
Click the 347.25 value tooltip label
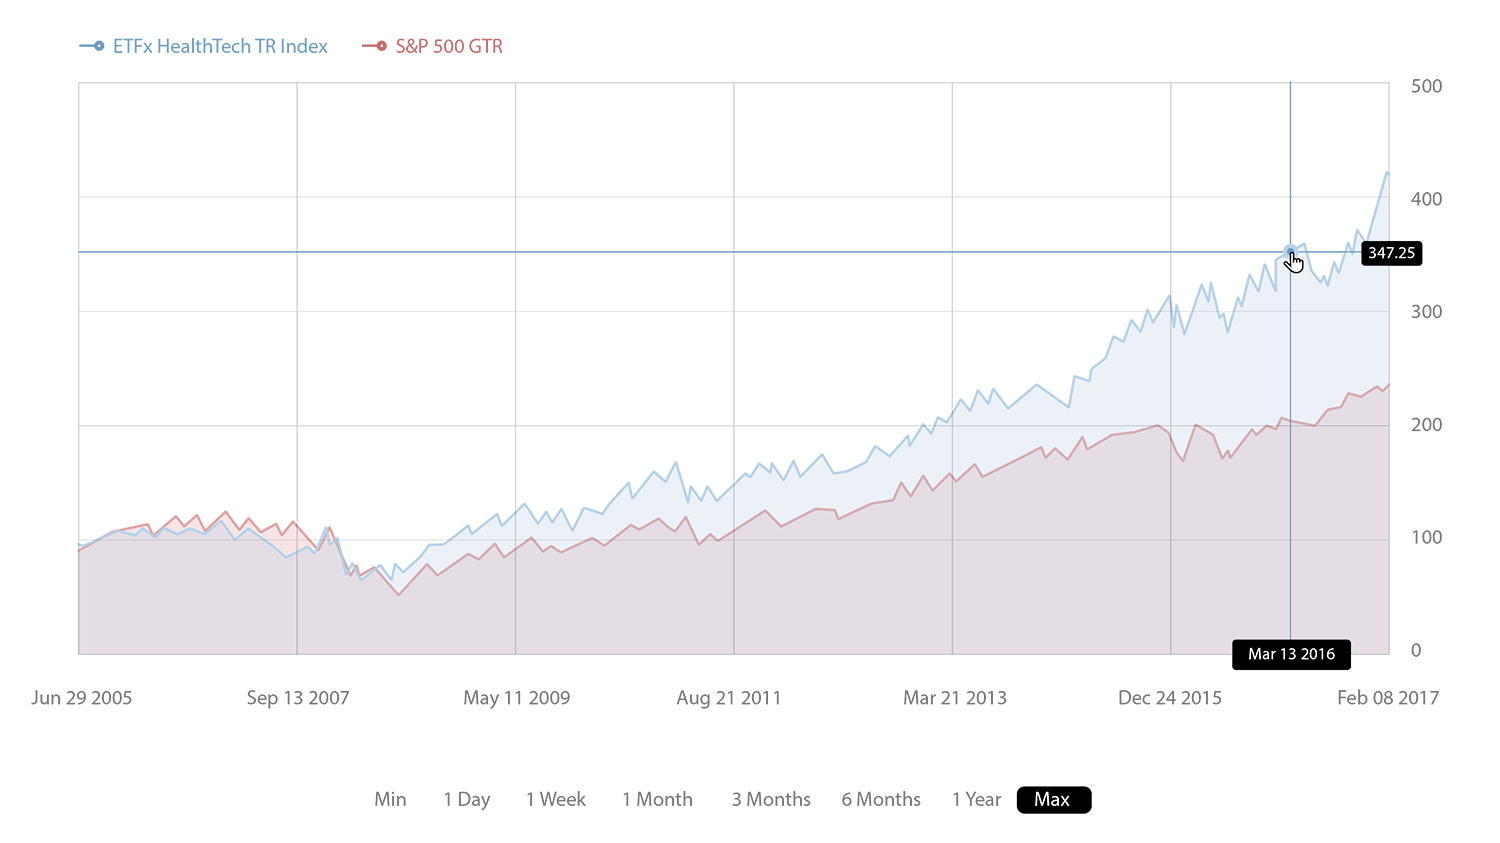(x=1391, y=253)
